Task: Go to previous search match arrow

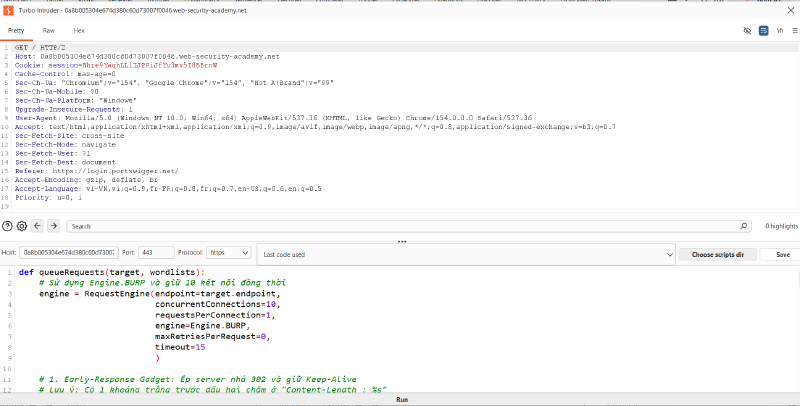Action: [37, 225]
